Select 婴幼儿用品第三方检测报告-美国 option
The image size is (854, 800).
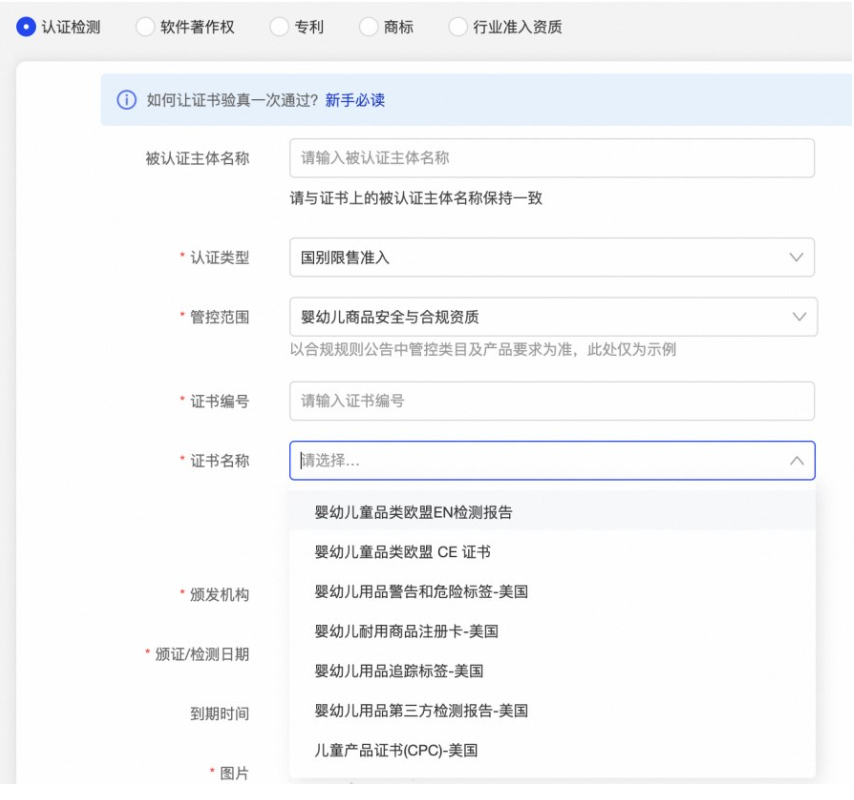tap(421, 711)
